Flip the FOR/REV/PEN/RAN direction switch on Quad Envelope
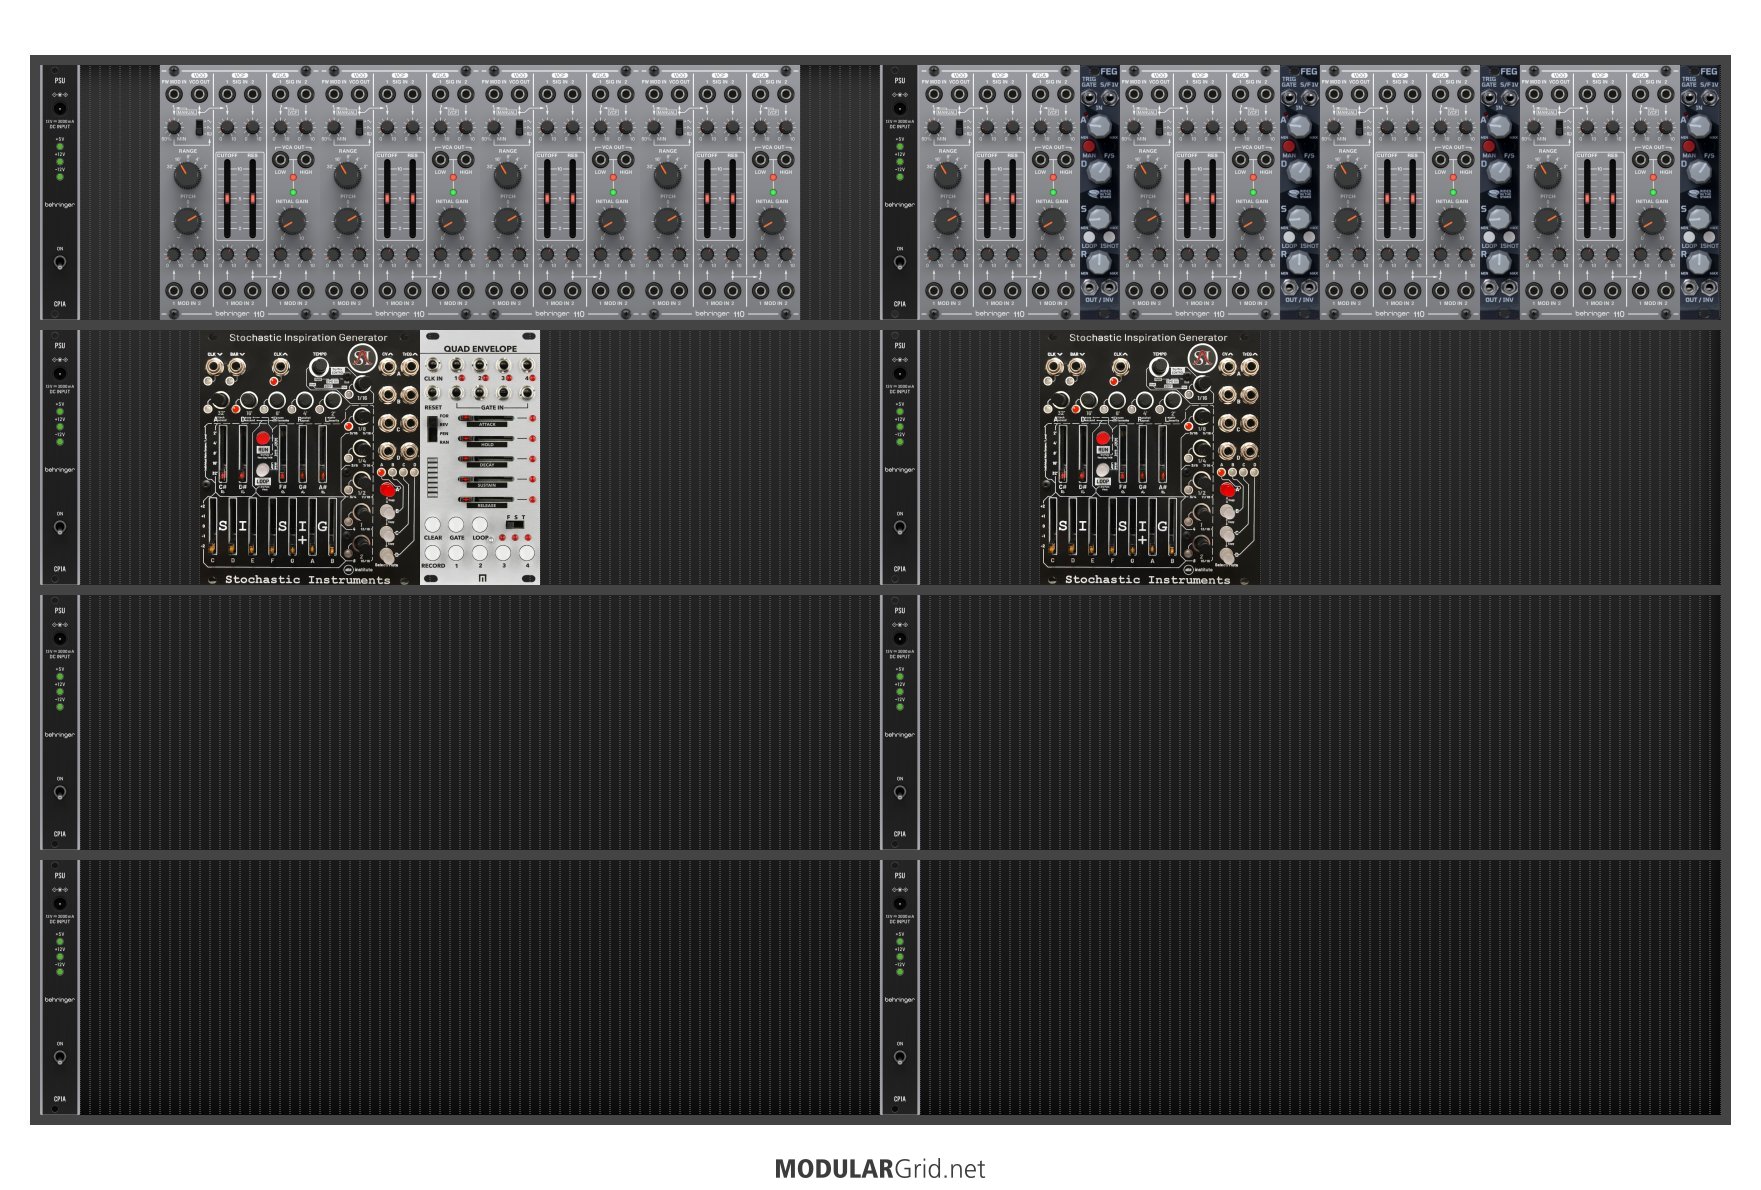 click(433, 429)
